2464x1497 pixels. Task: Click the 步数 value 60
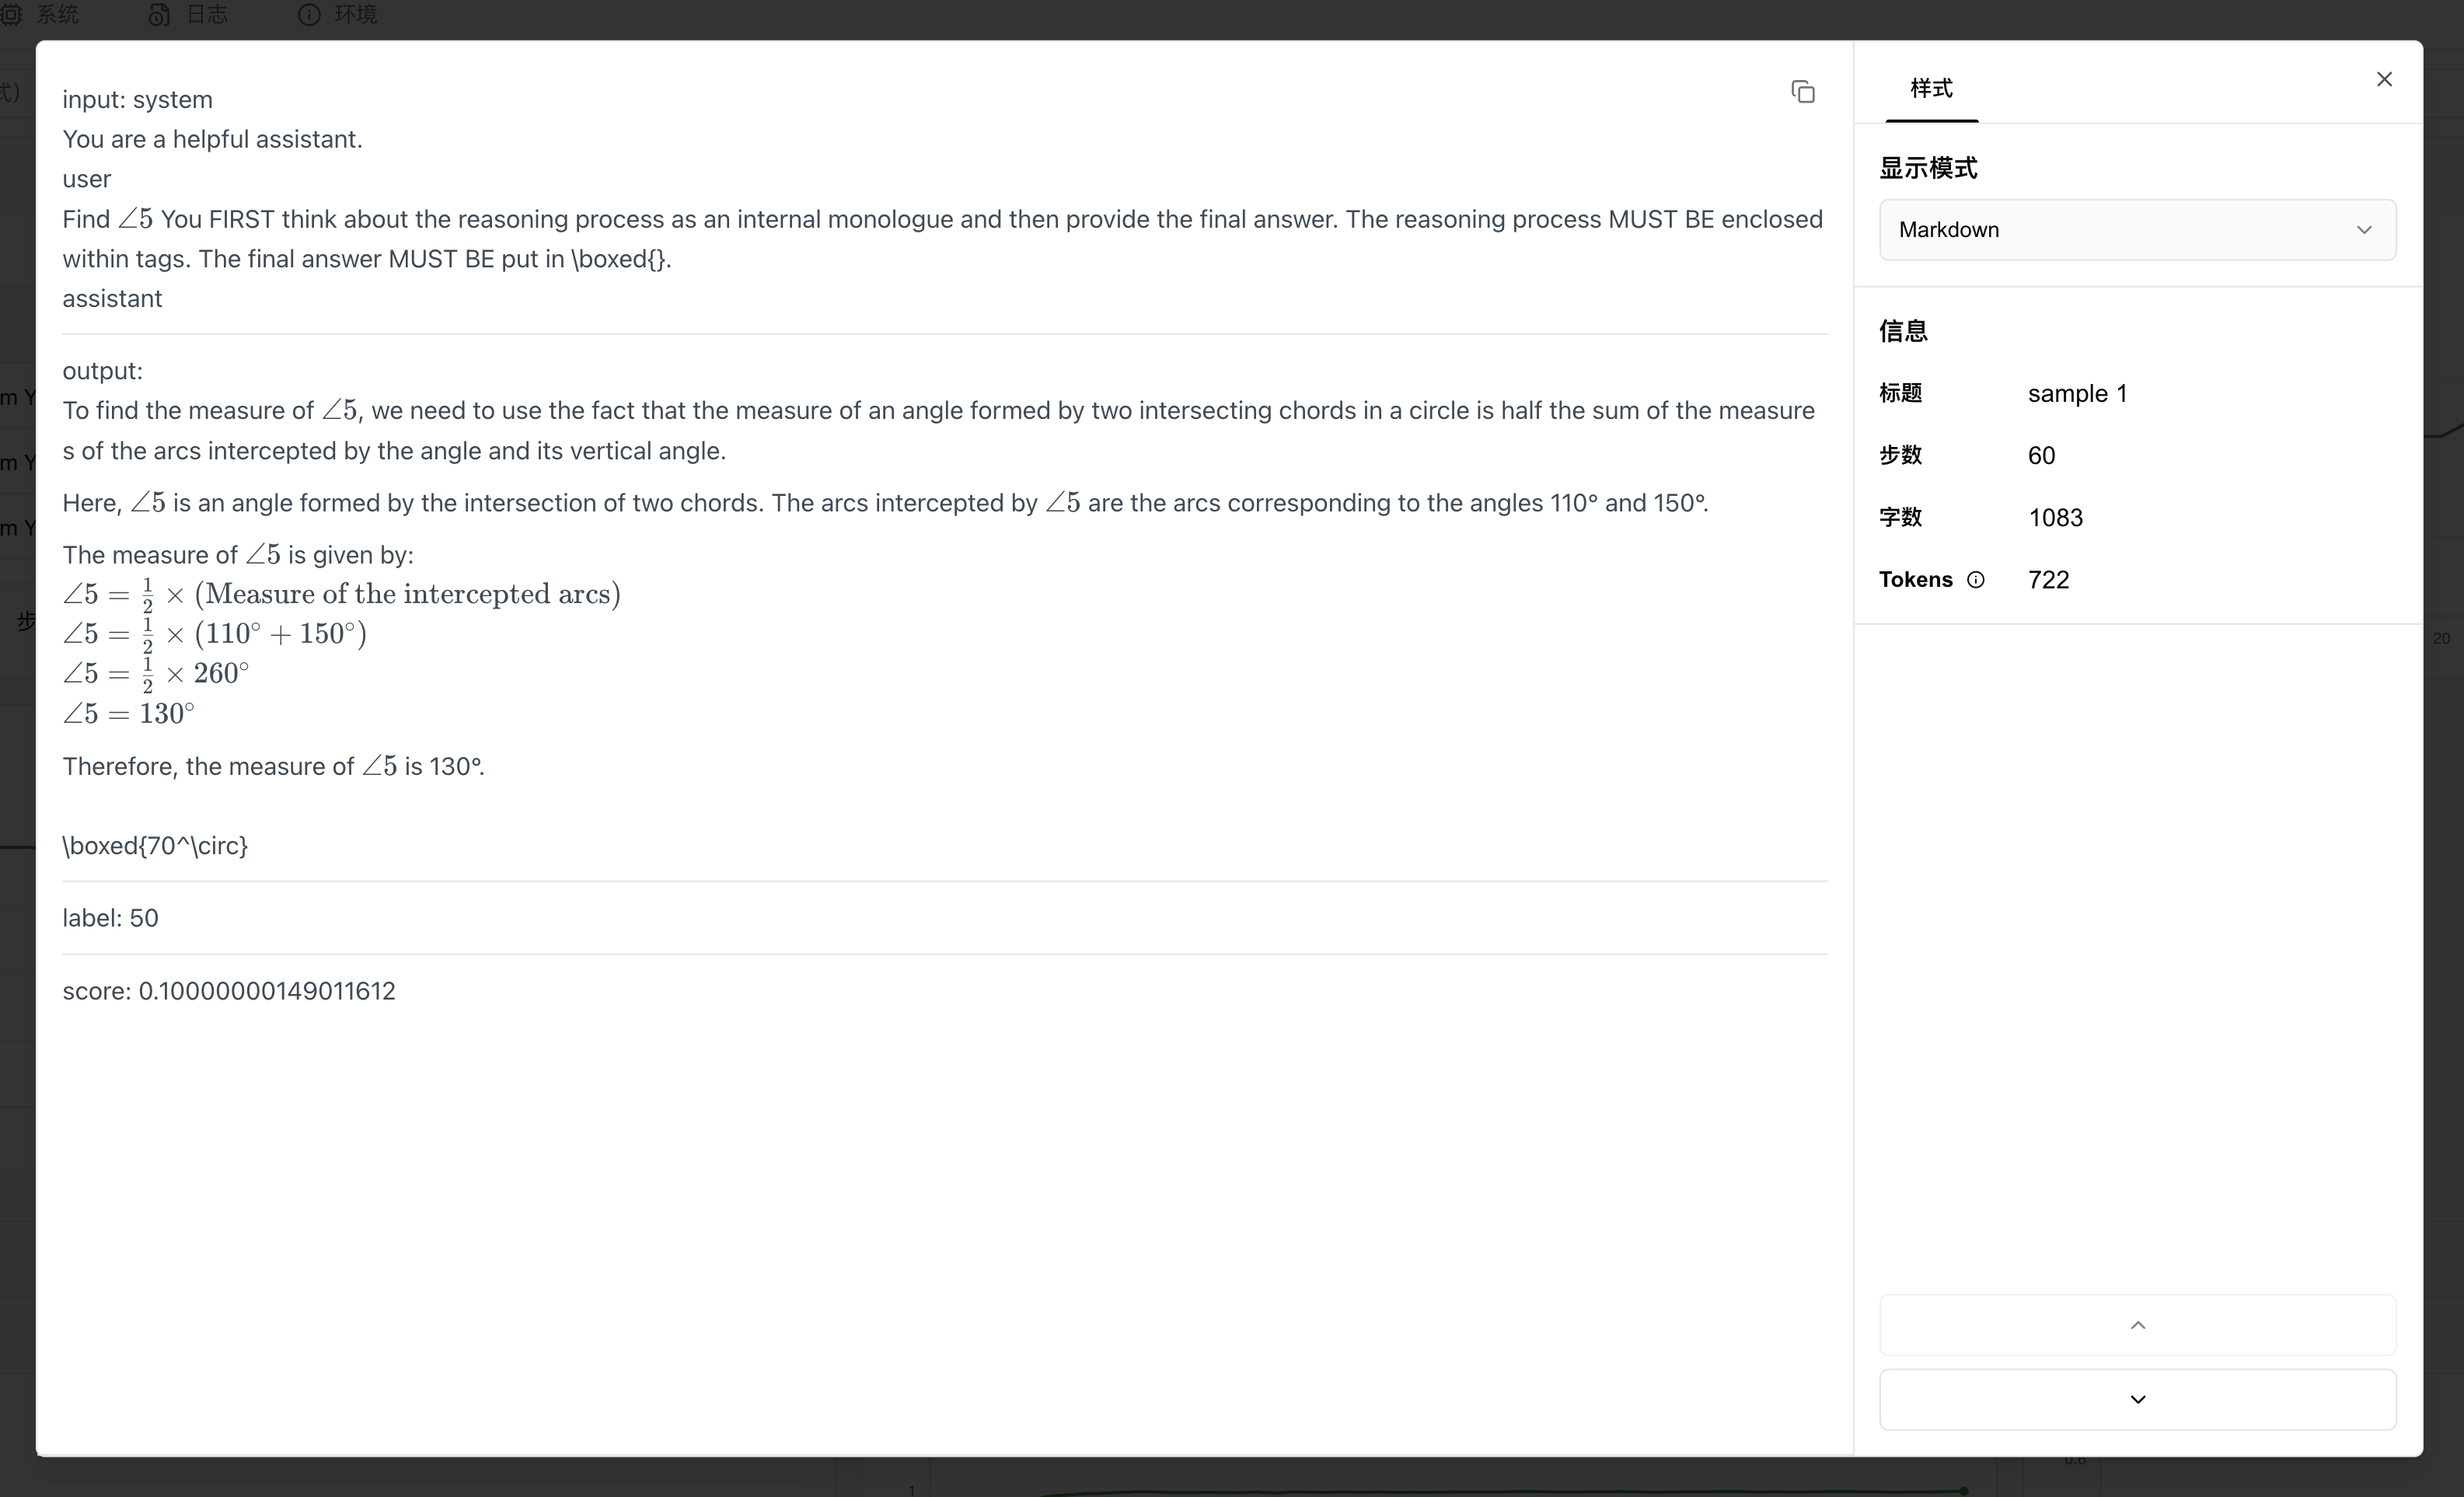[2041, 456]
